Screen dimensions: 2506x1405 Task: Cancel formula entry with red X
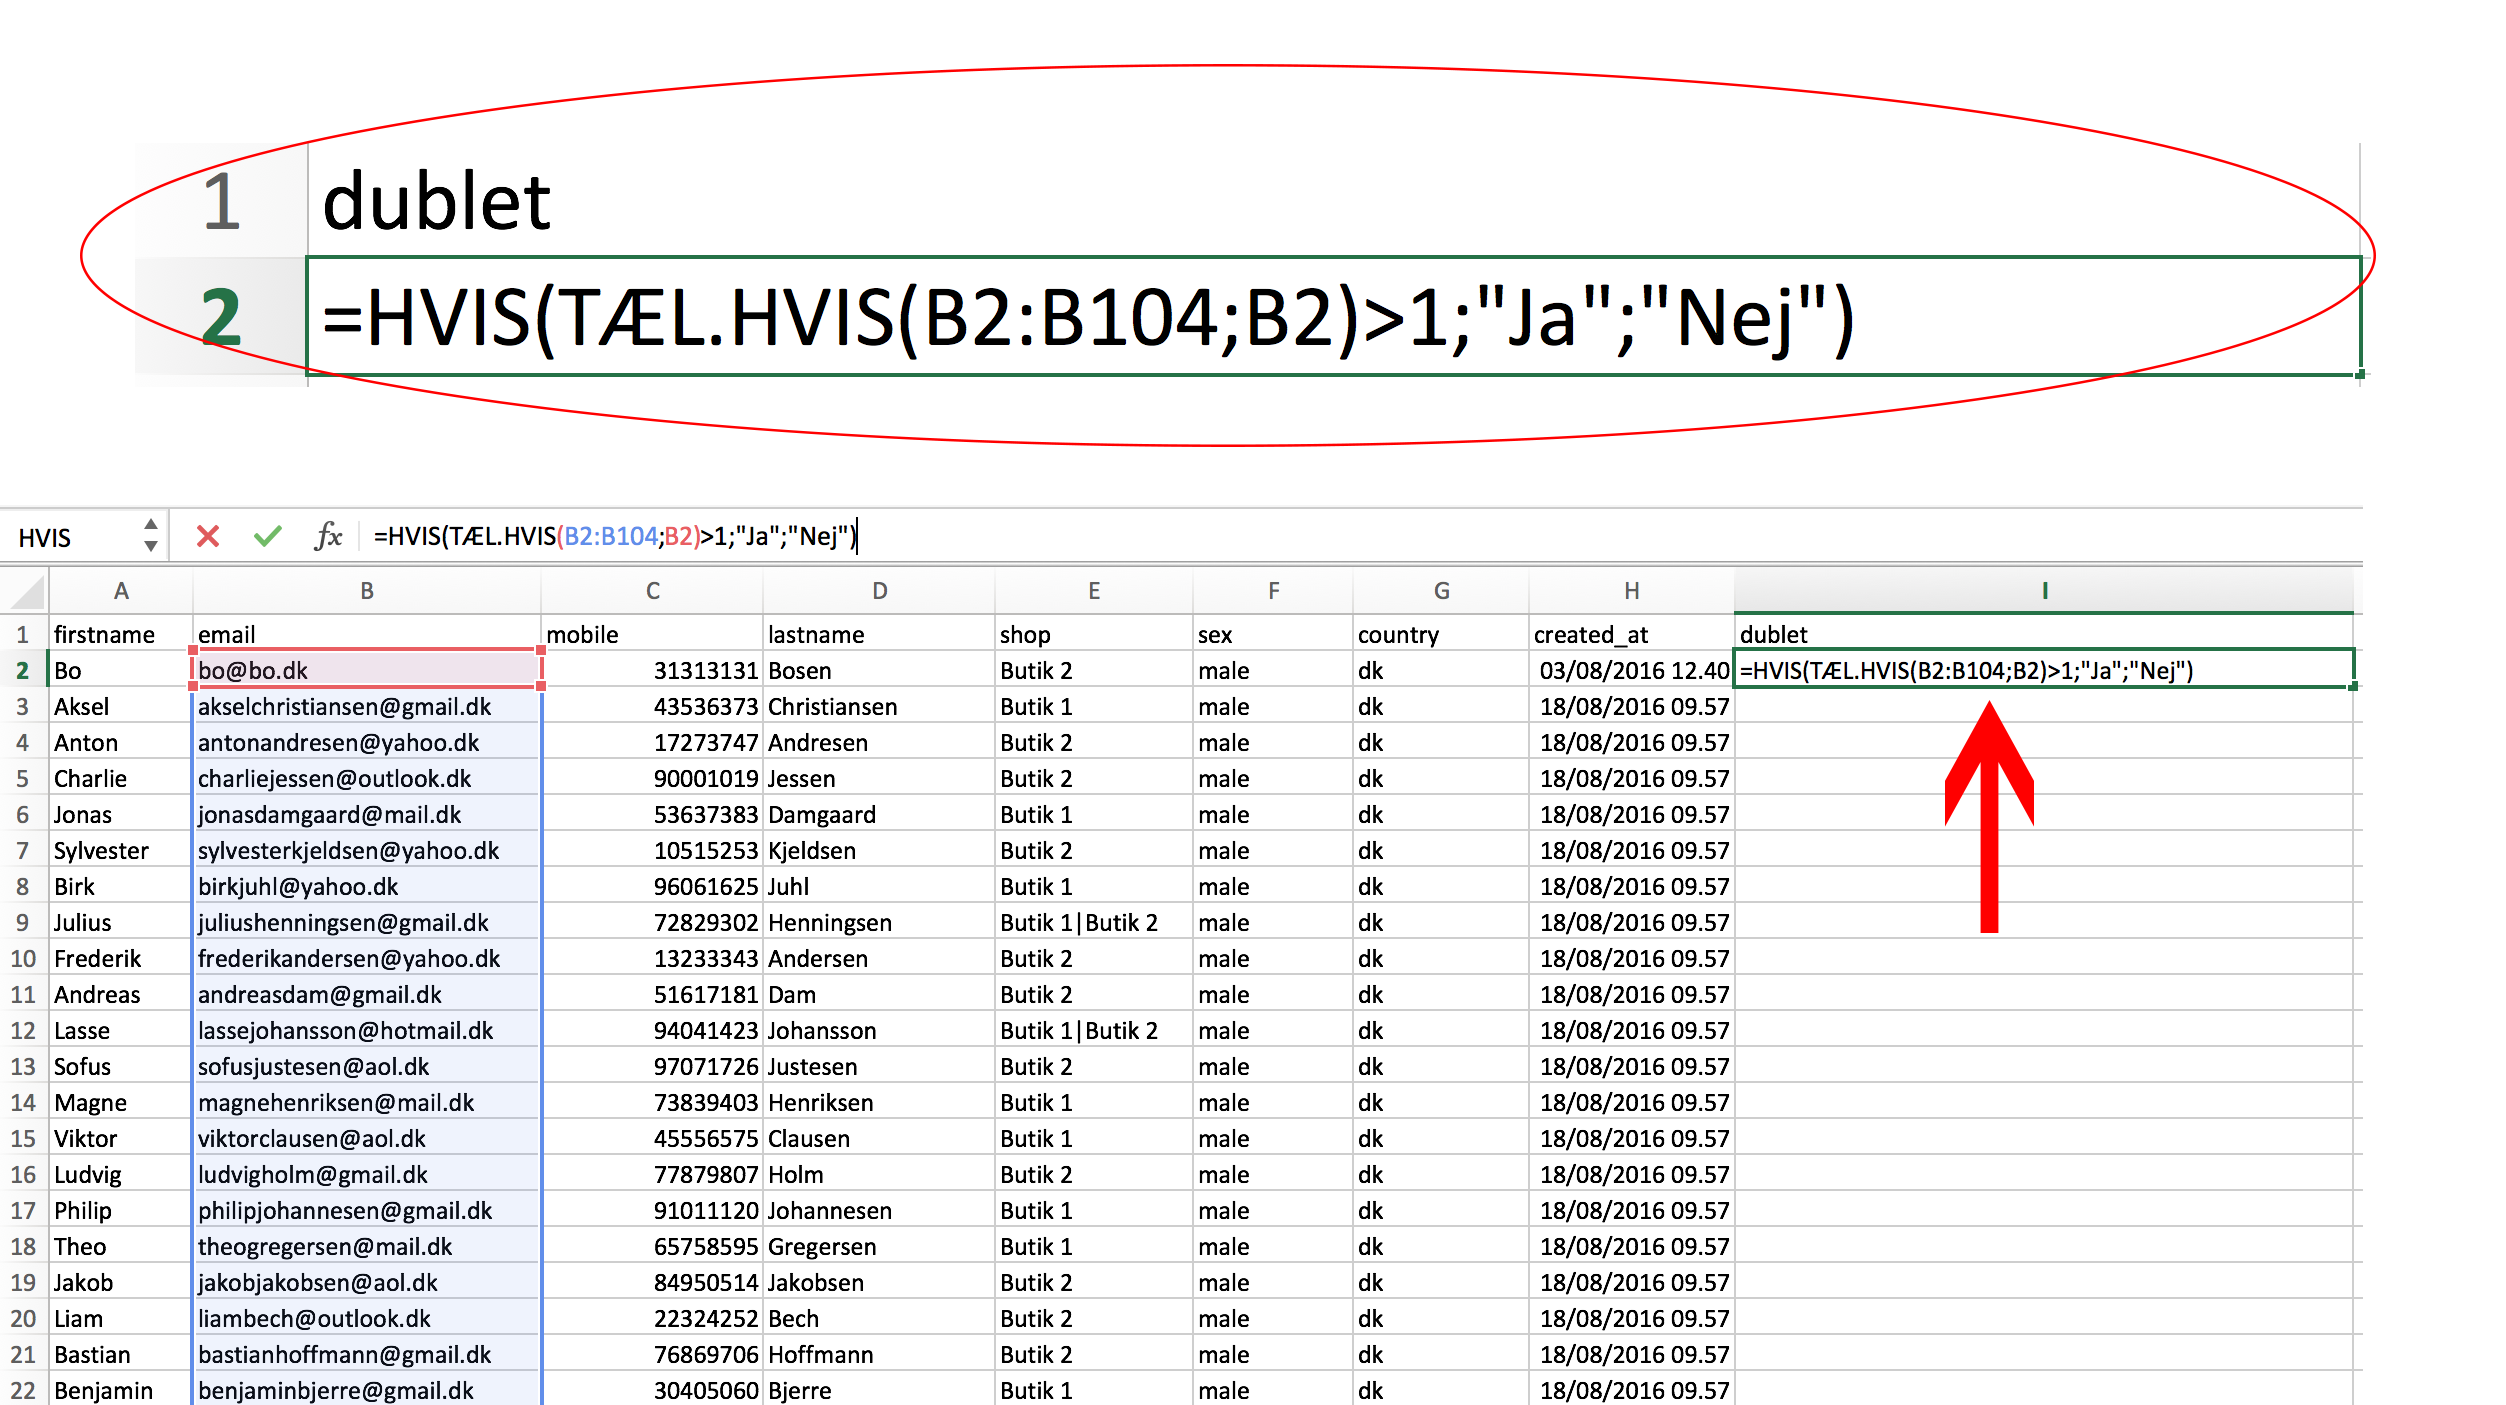point(208,537)
